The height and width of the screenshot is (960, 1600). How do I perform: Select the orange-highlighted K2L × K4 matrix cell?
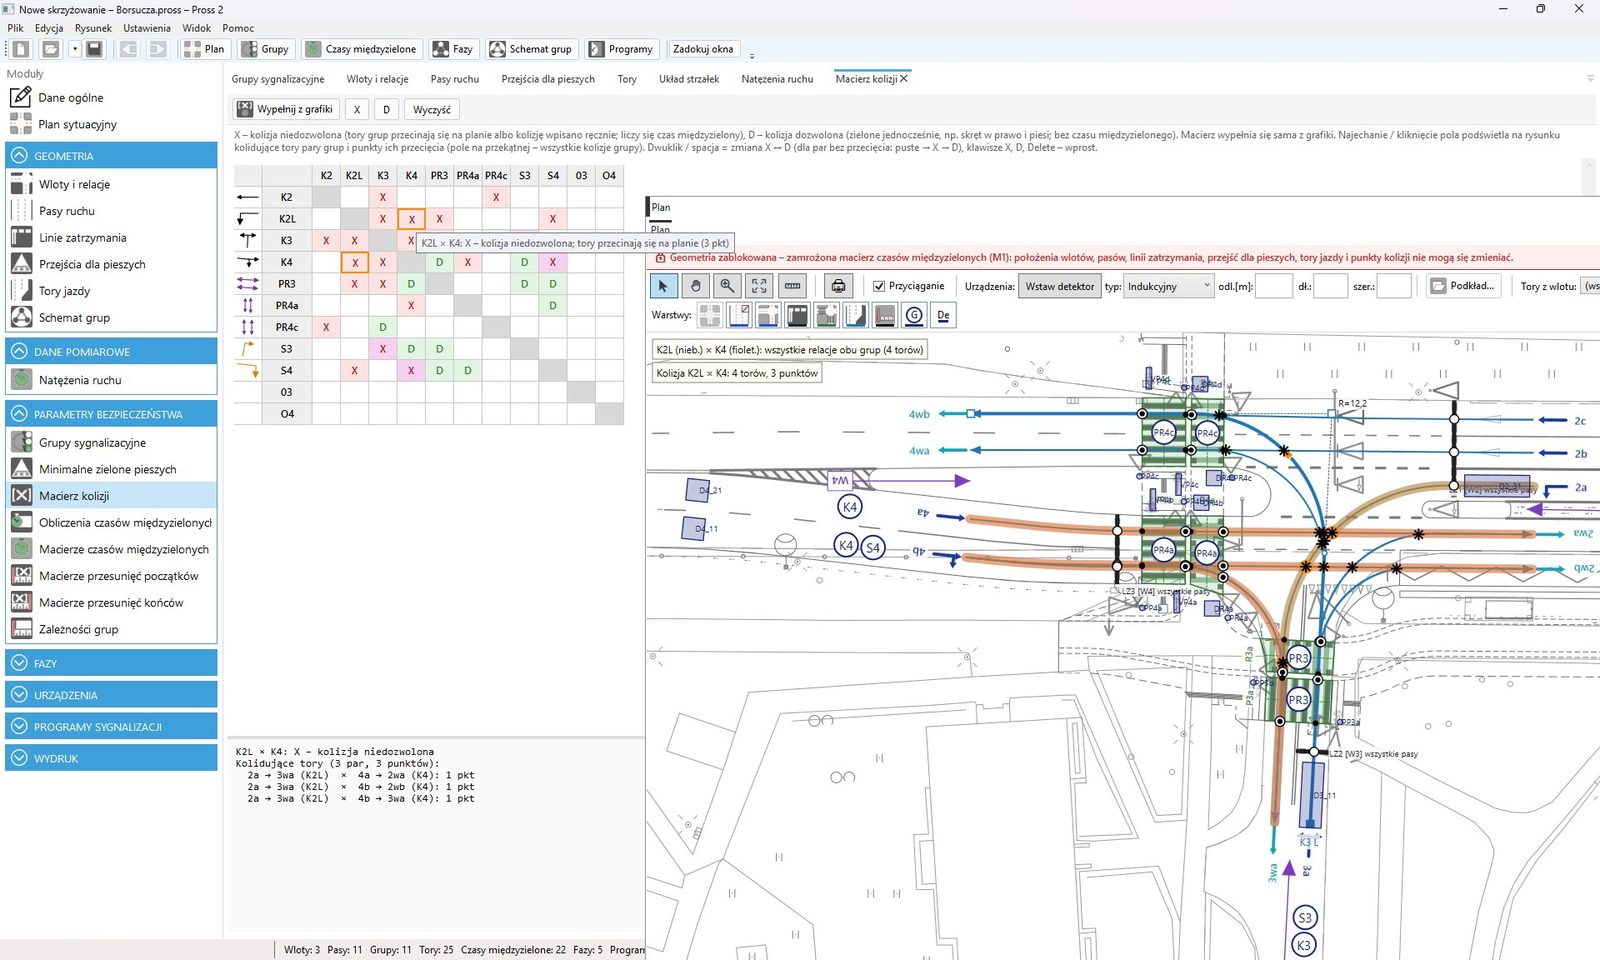(x=411, y=219)
